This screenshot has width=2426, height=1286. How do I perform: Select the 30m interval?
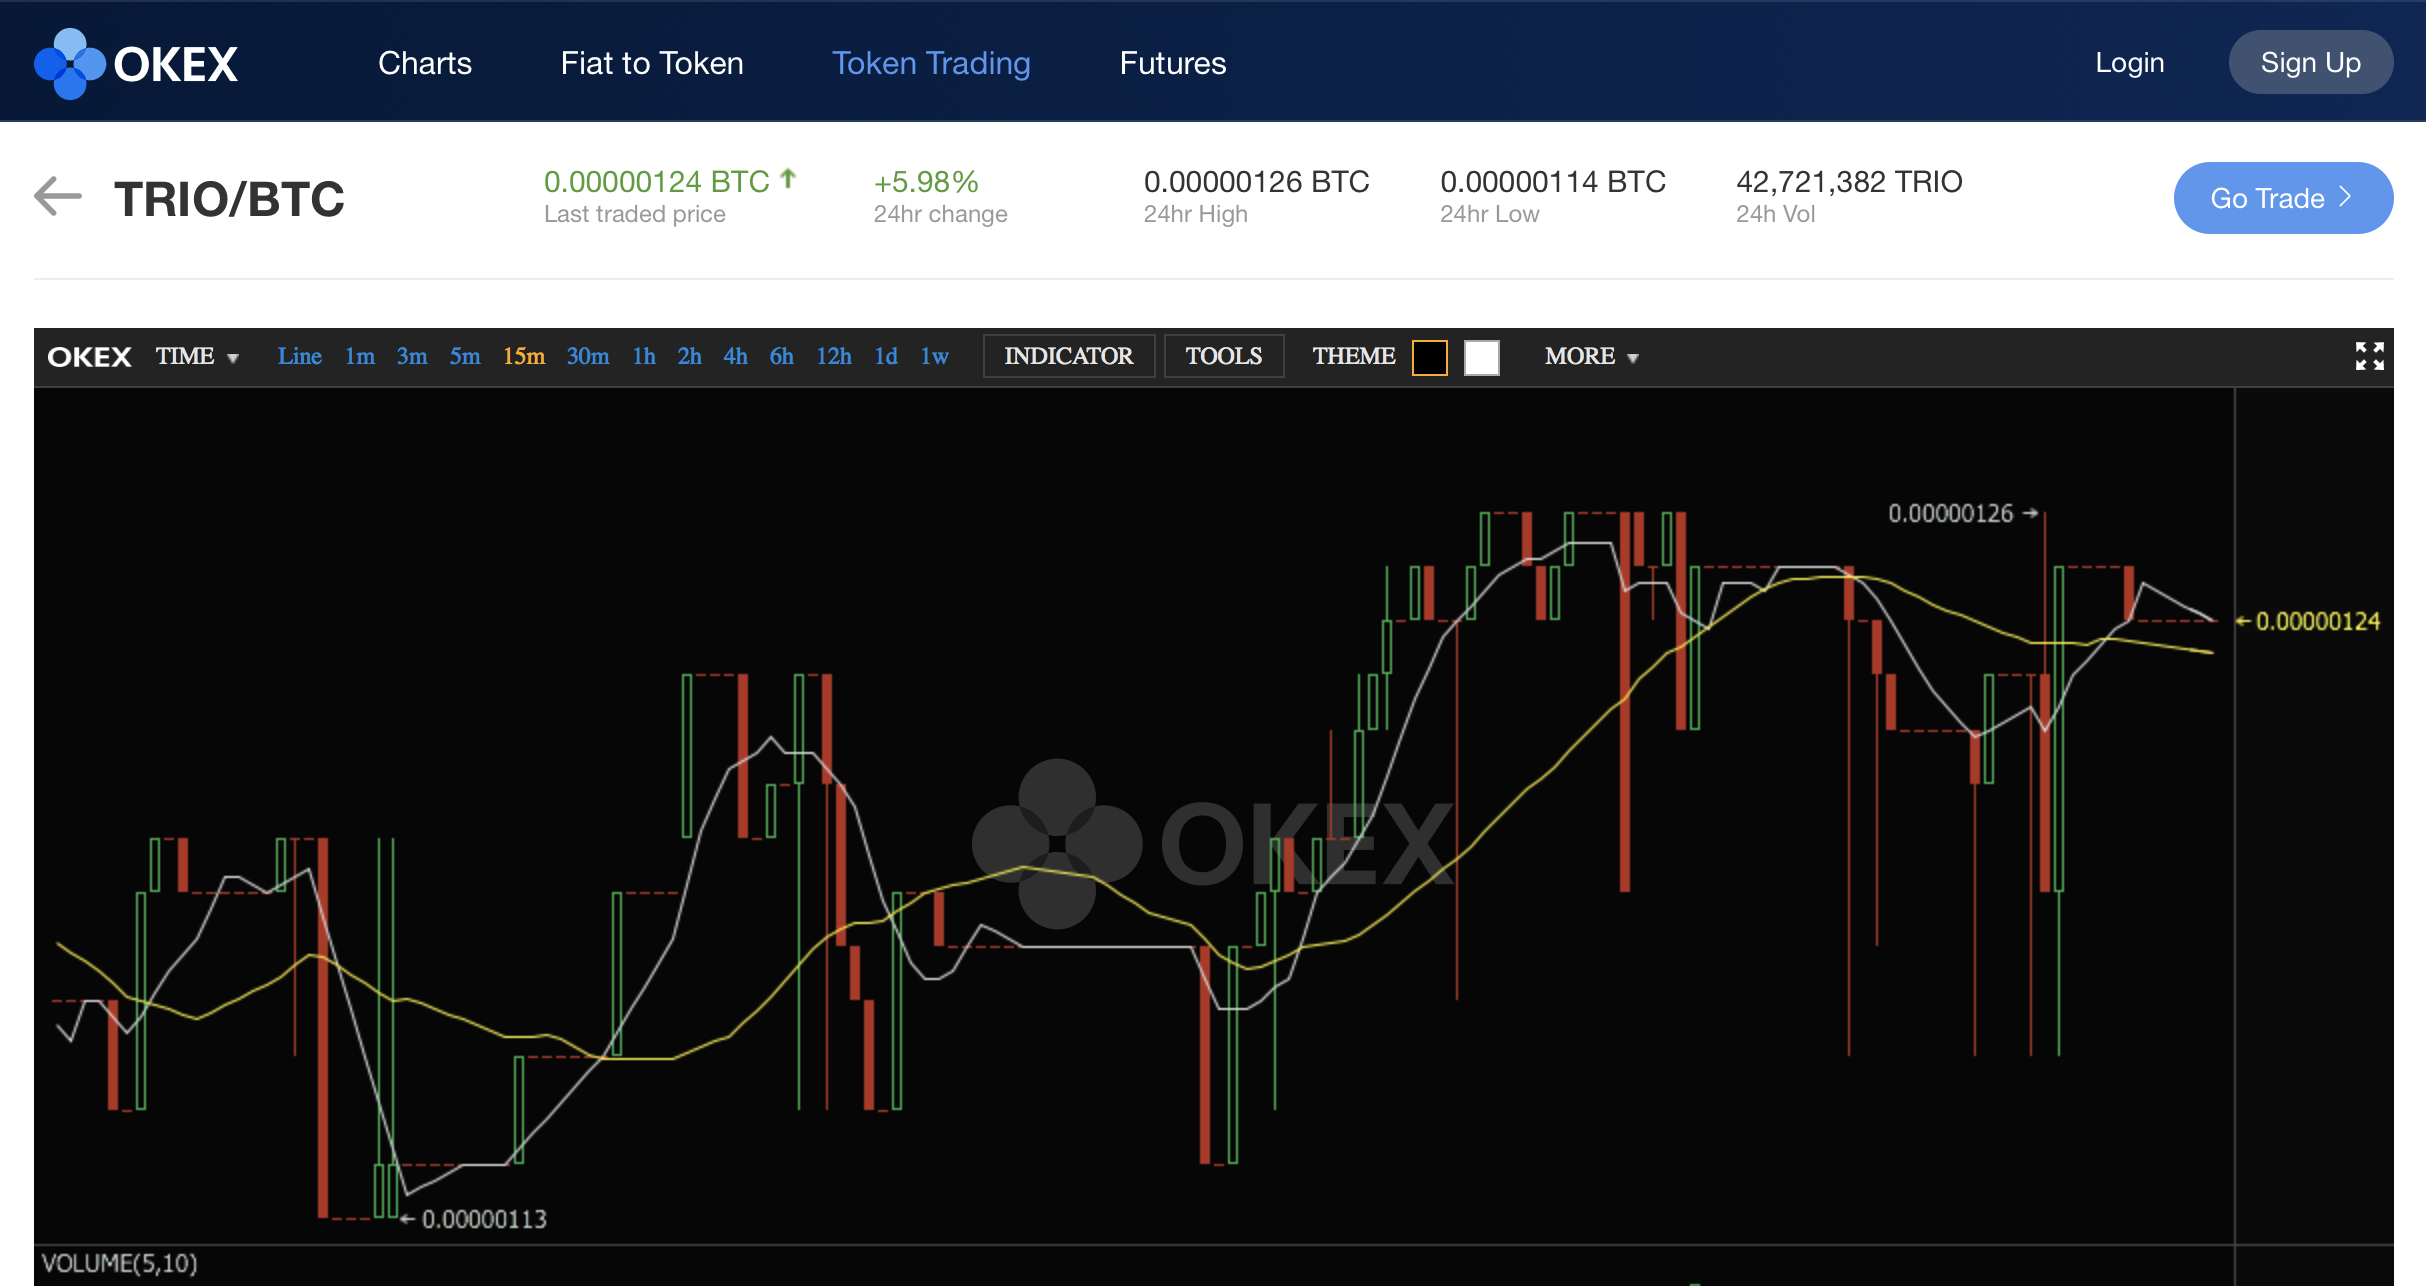(588, 356)
